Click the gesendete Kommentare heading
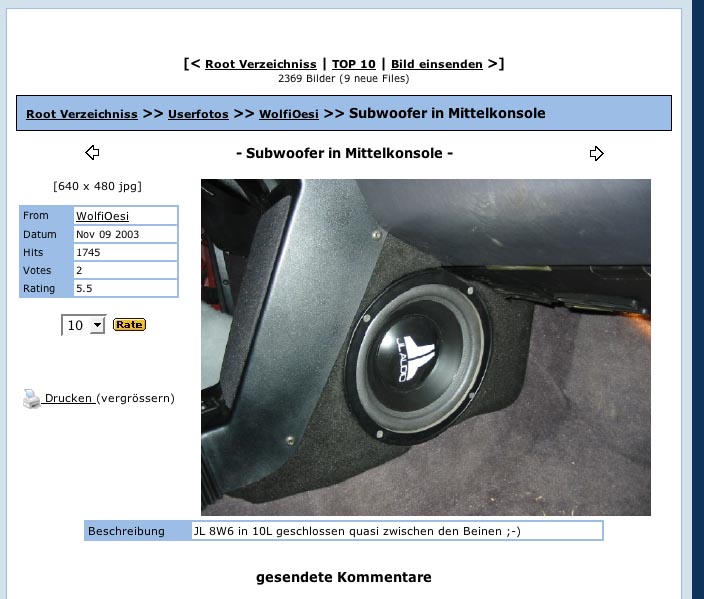Viewport: 704px width, 599px height. [x=343, y=577]
